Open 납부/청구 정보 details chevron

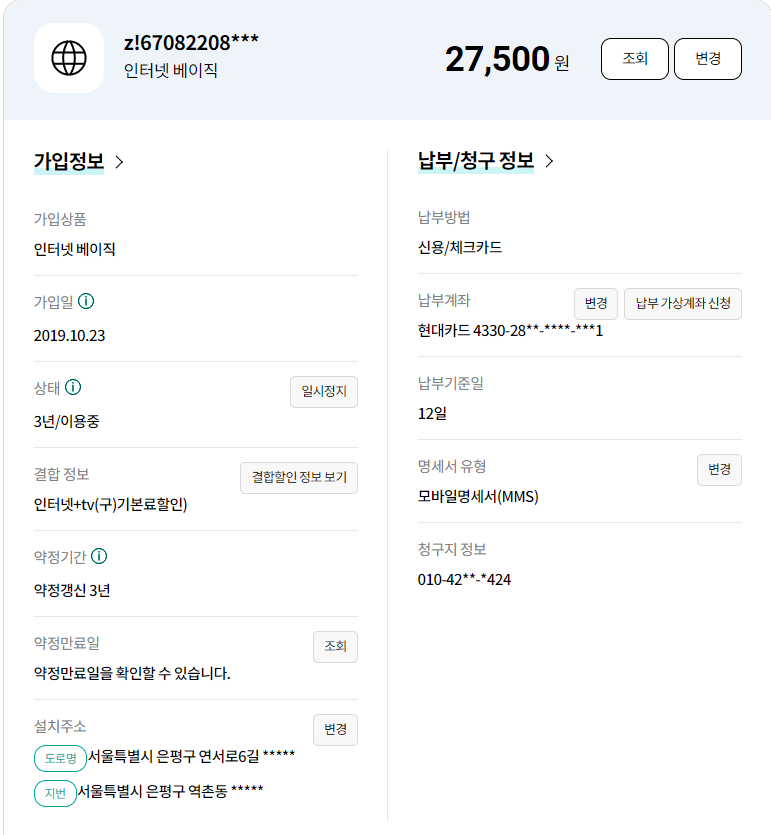(549, 161)
